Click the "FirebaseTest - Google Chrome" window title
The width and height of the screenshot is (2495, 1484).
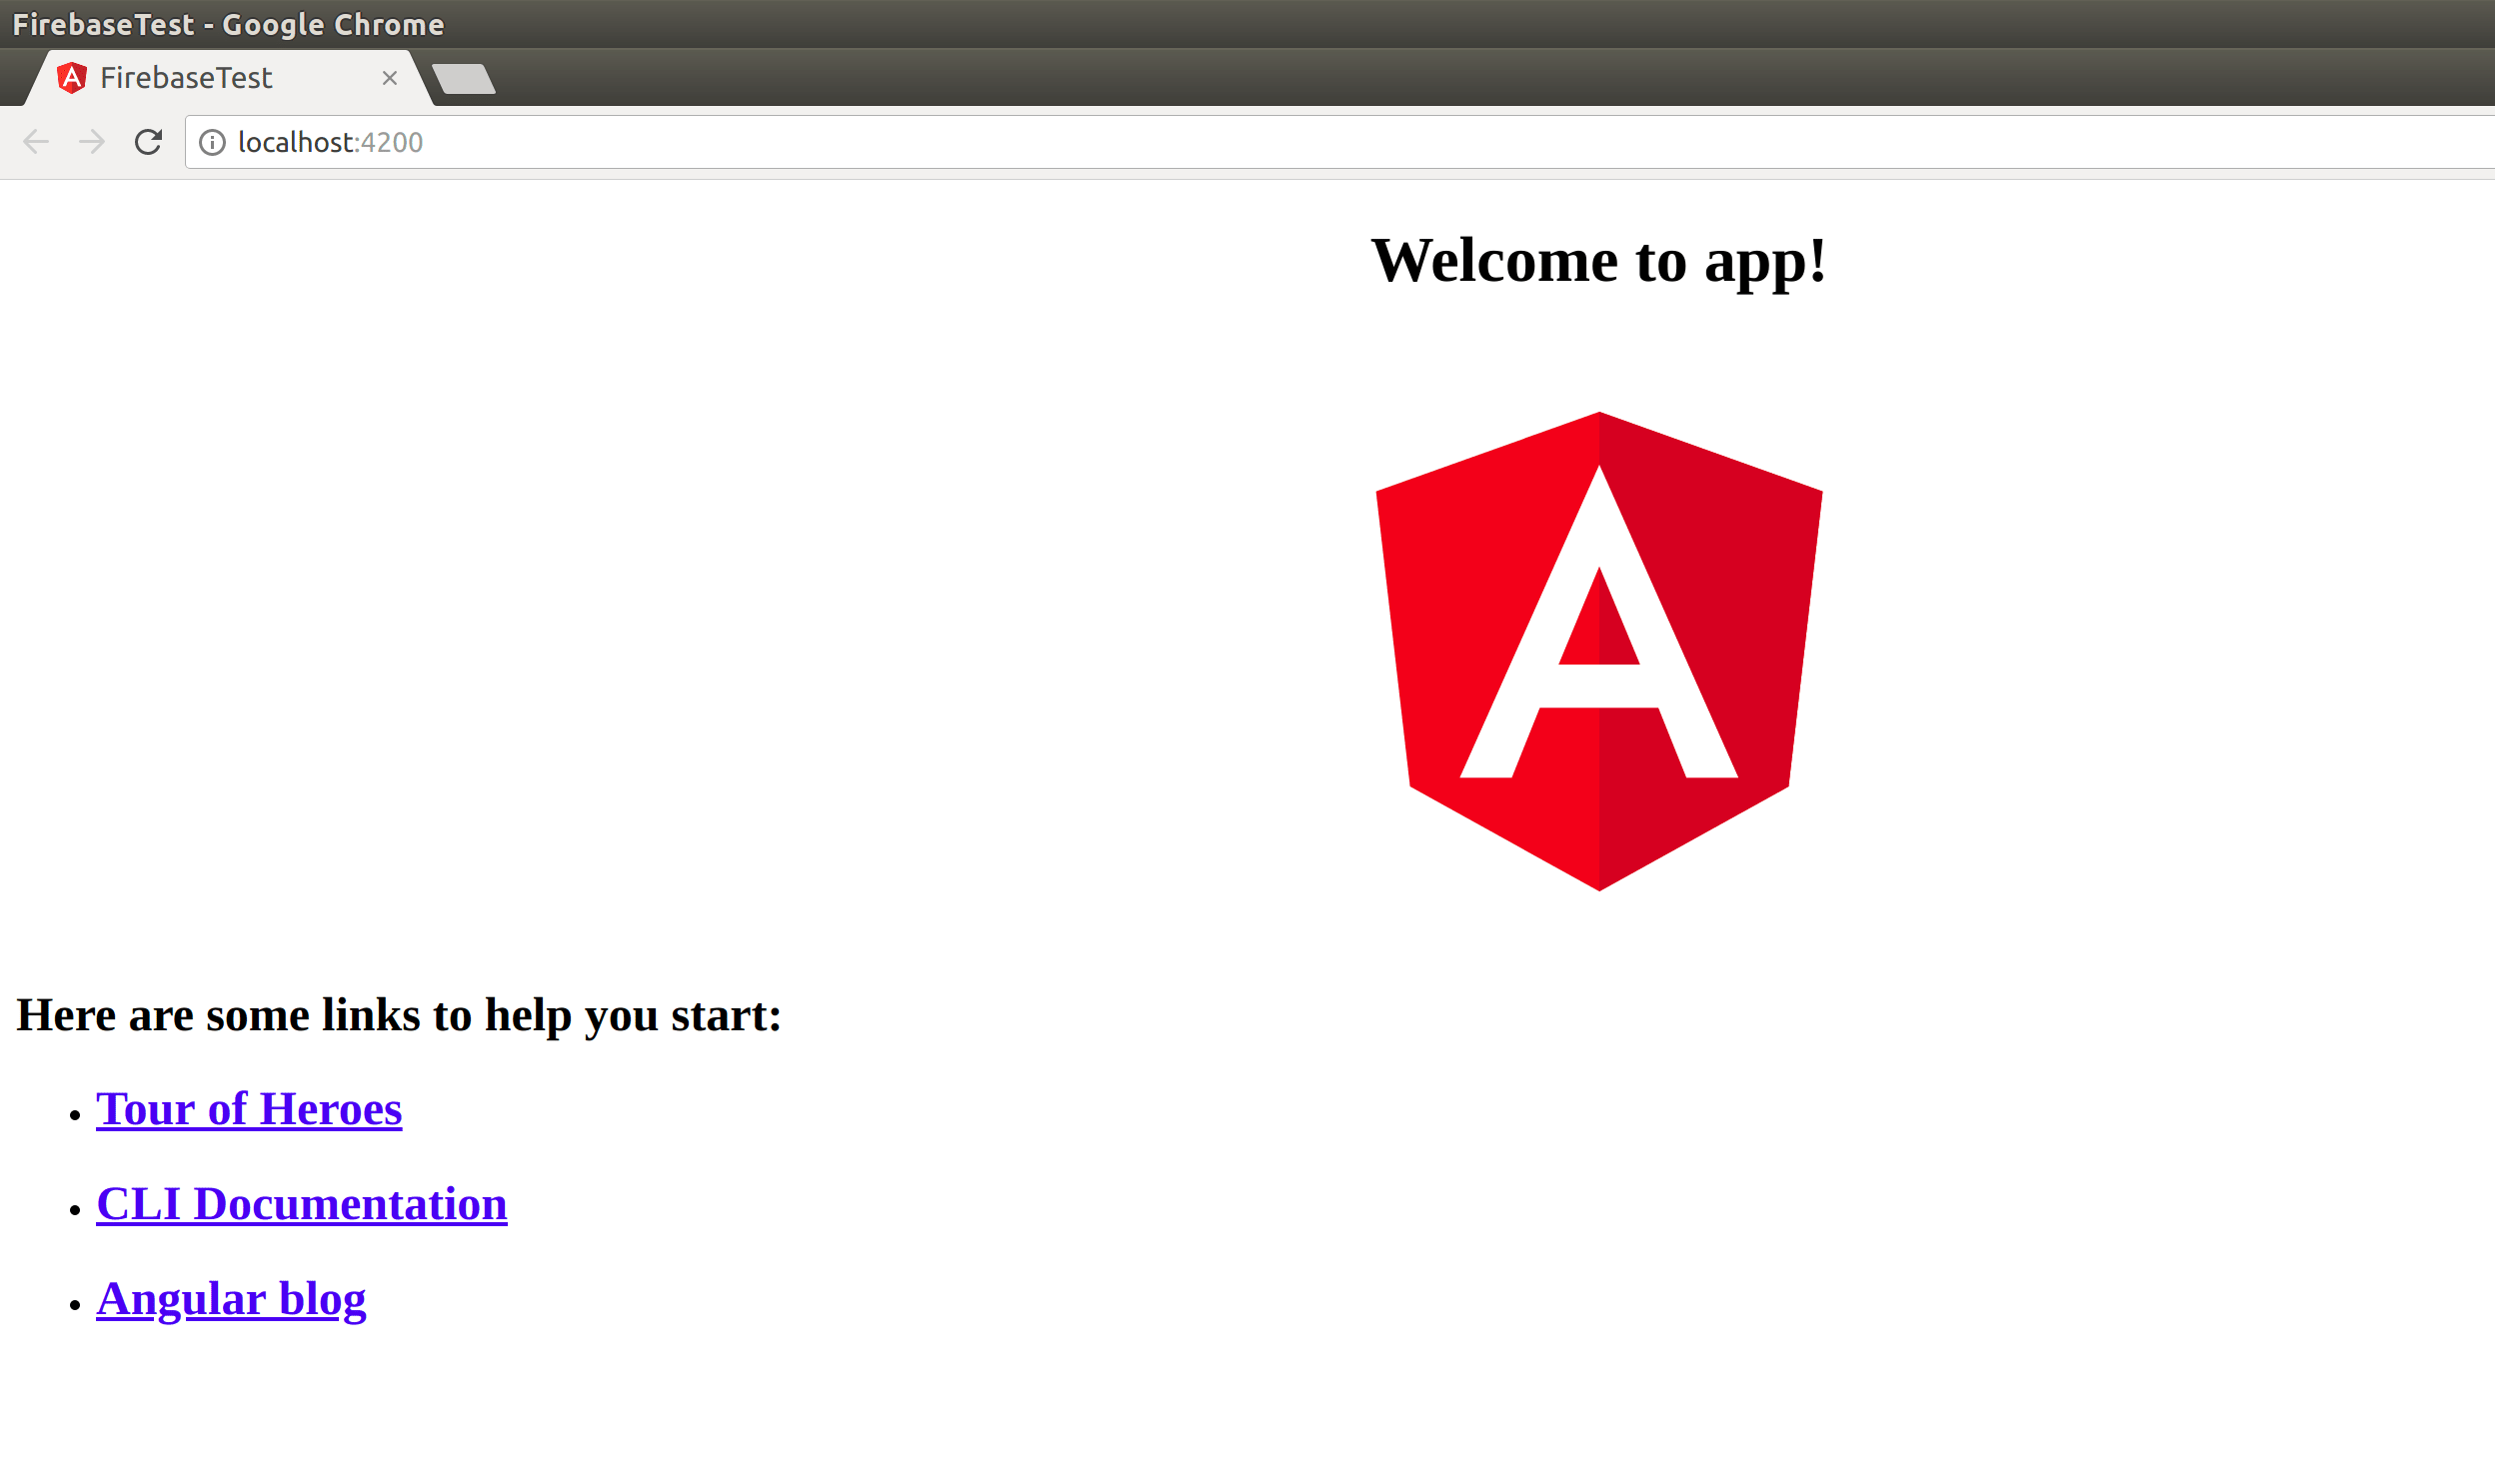(x=228, y=24)
